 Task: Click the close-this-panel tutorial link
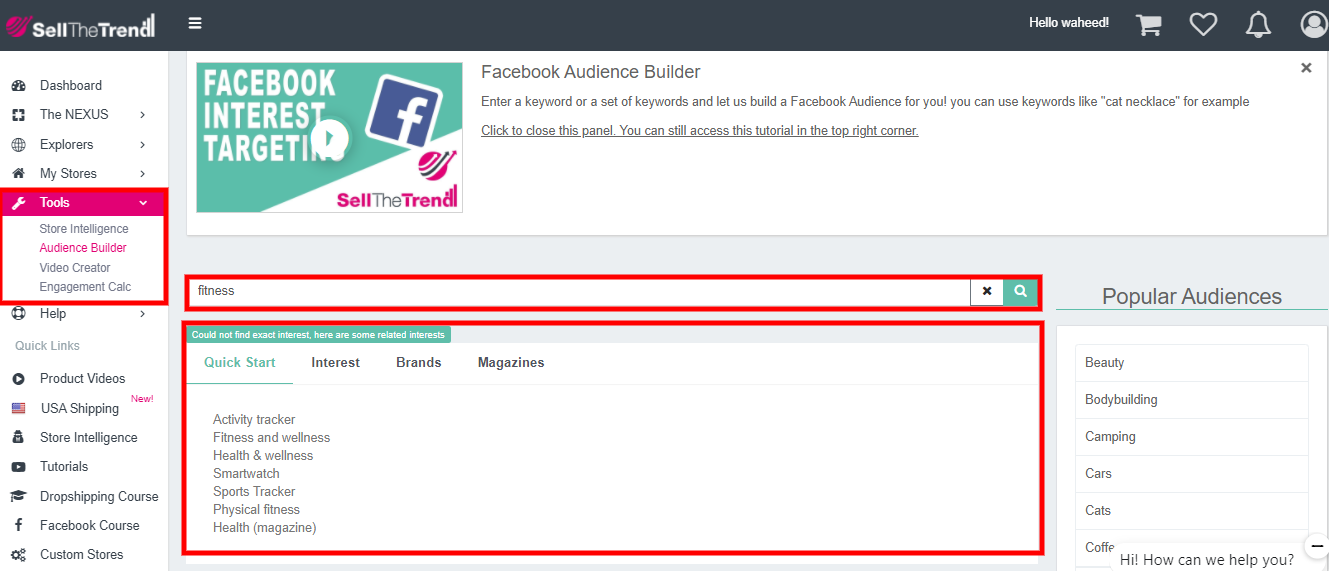[x=699, y=131]
